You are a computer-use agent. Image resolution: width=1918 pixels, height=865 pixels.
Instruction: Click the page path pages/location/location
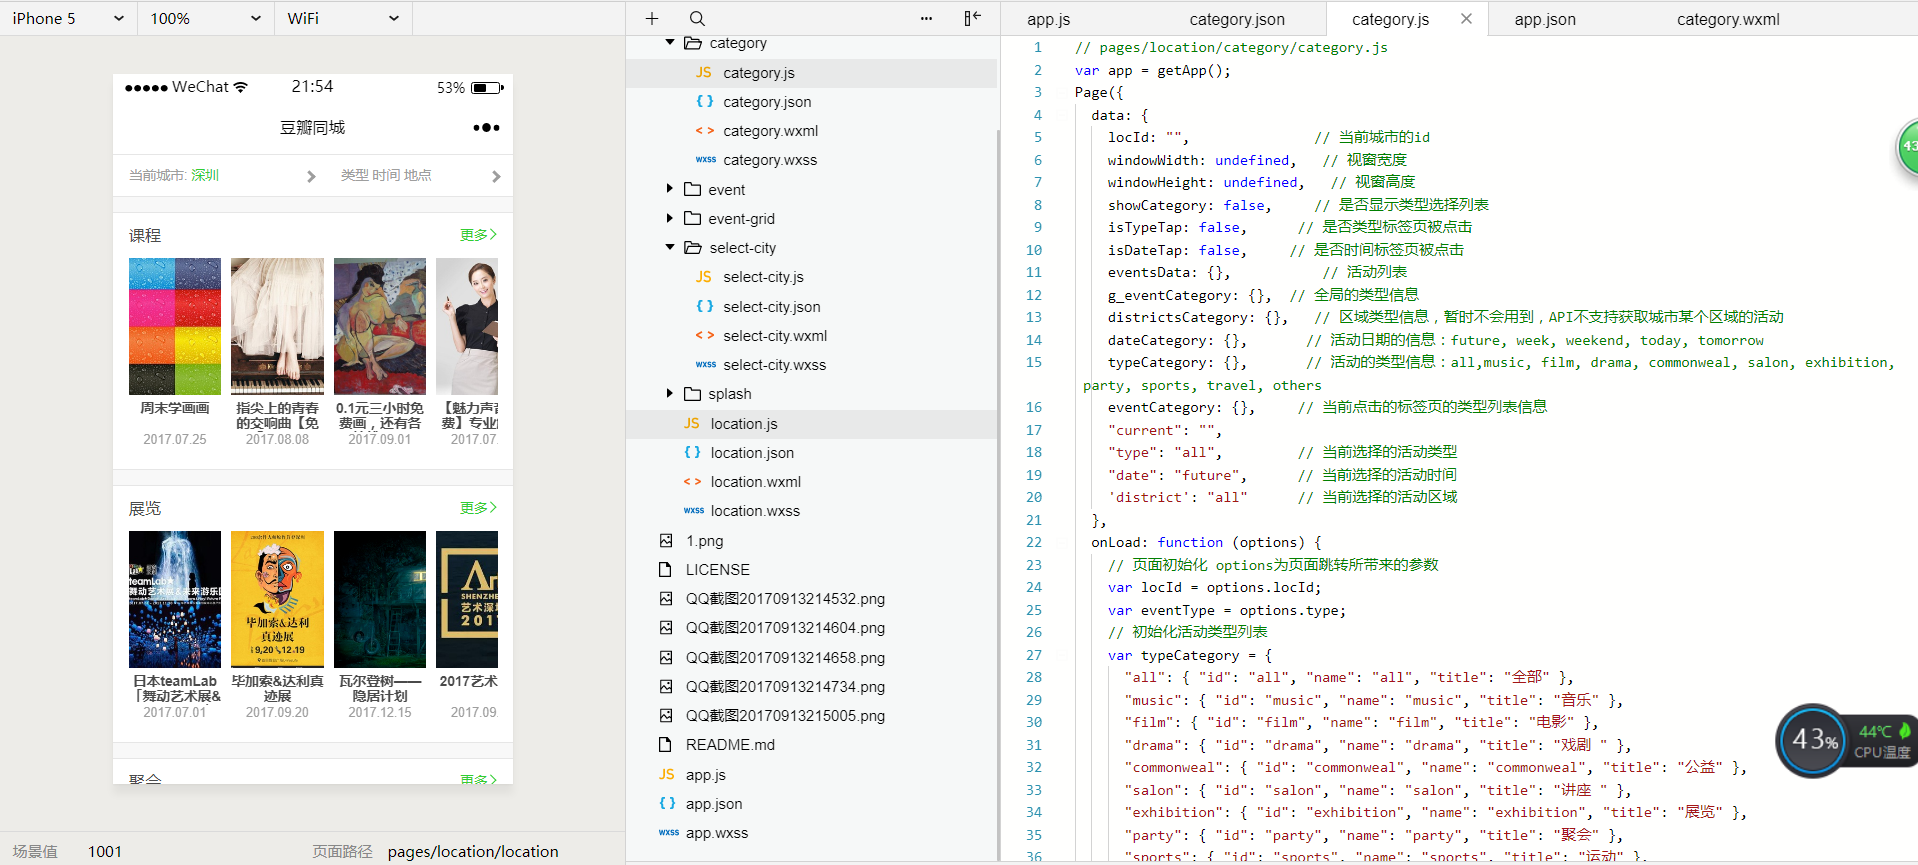coord(473,852)
